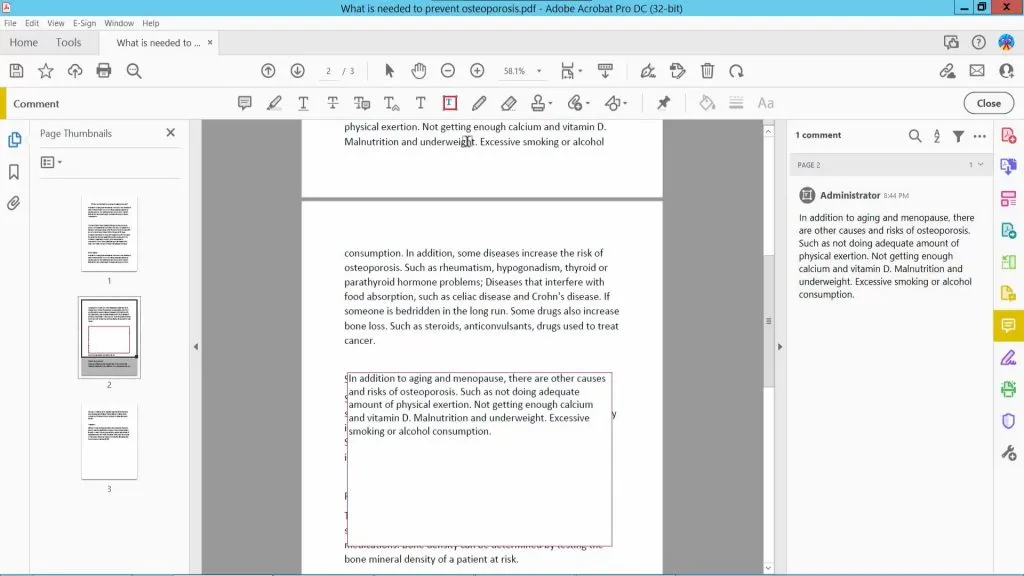This screenshot has width=1024, height=576.
Task: Toggle Keep Tool Selected pin
Action: pos(662,102)
